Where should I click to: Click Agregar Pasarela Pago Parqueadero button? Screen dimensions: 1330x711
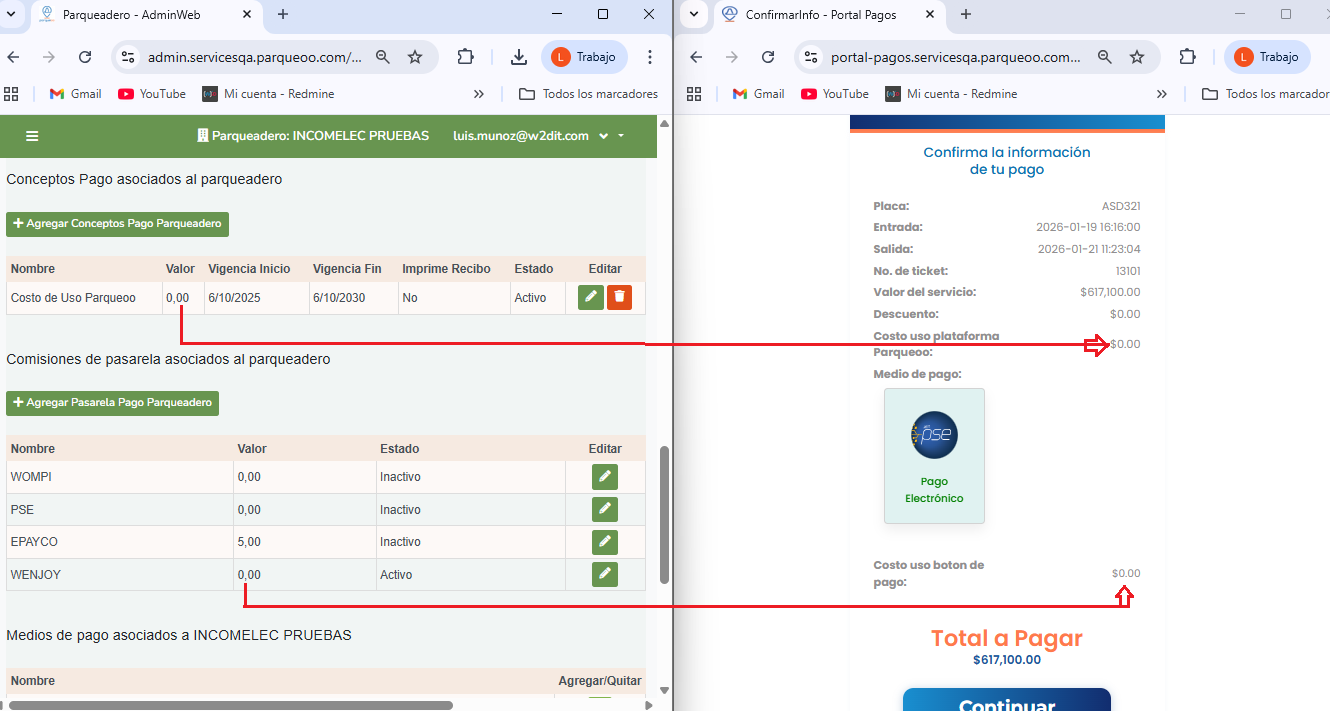pyautogui.click(x=112, y=403)
